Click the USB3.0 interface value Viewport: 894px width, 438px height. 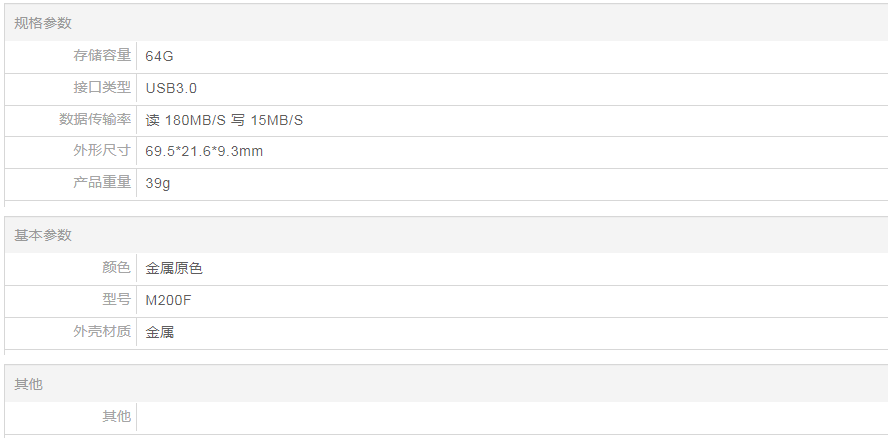coord(171,88)
